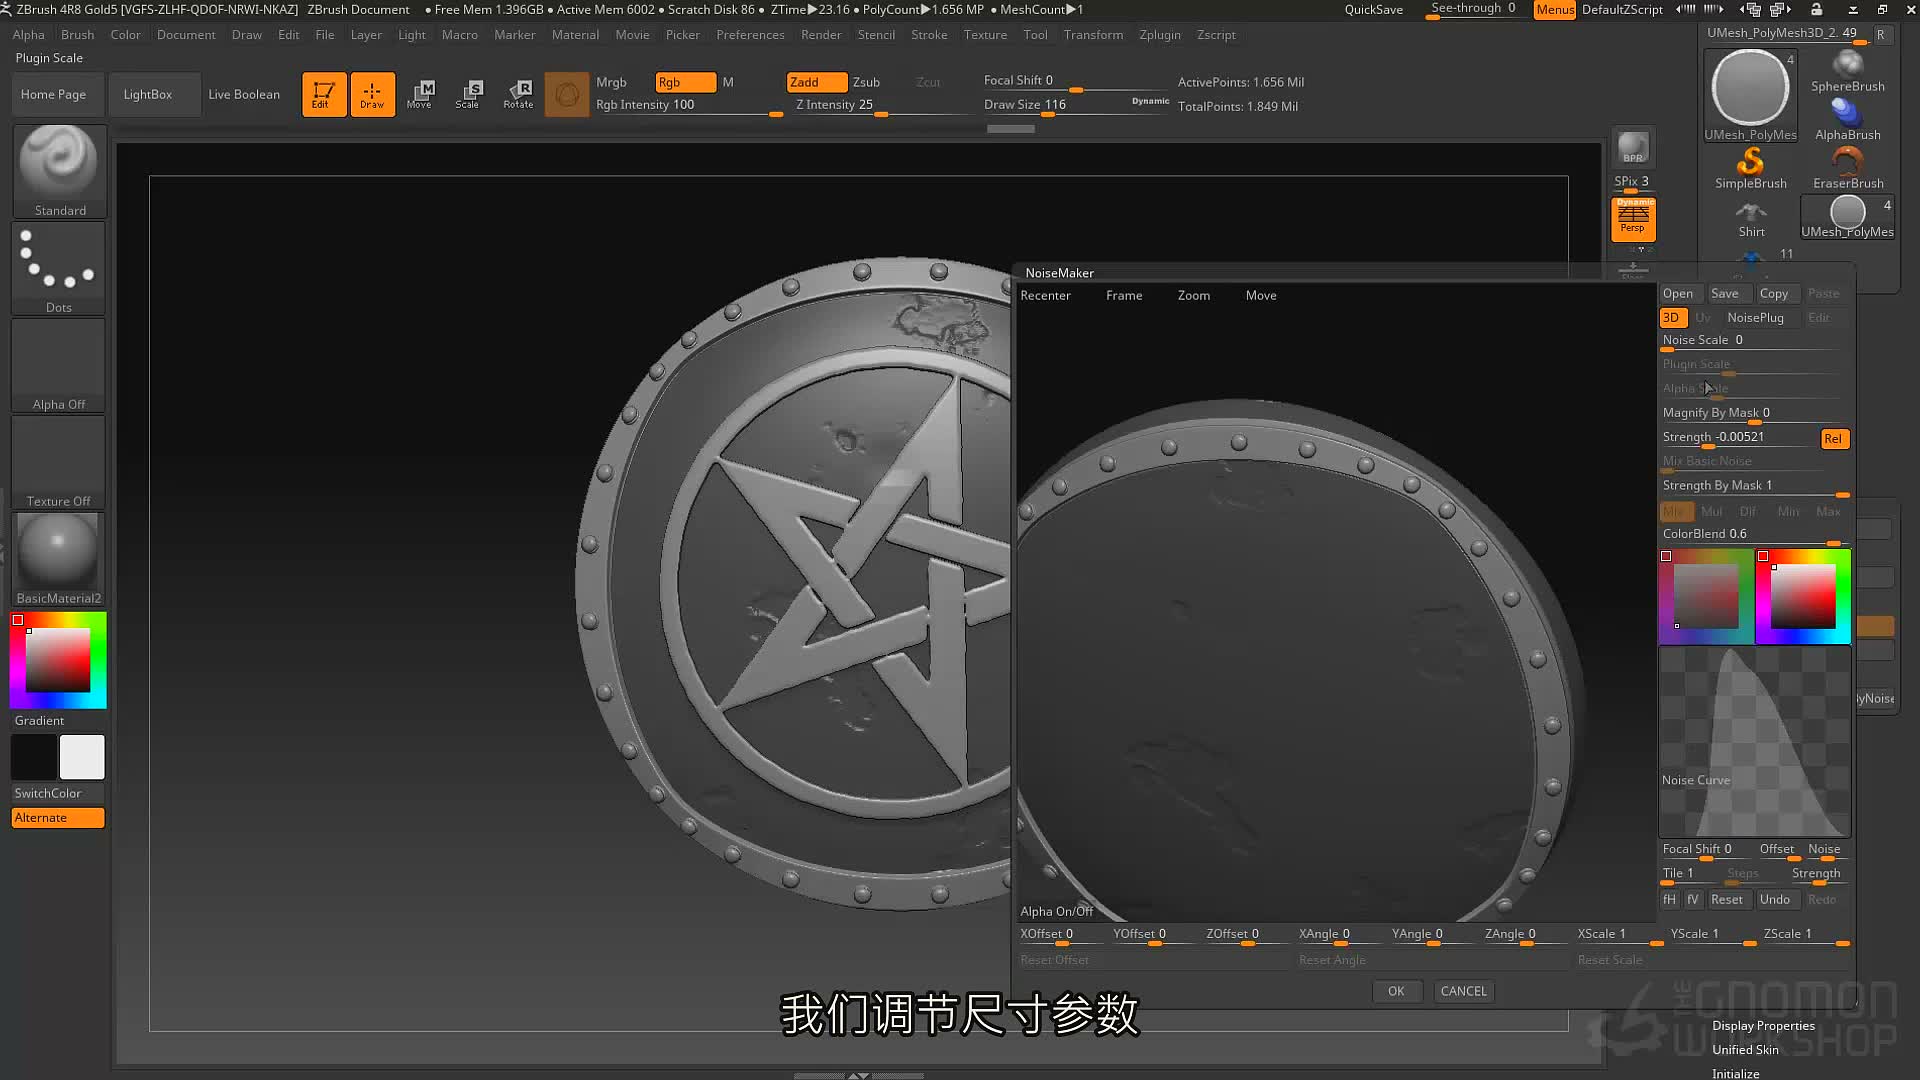Expand the Display Properties section
Viewport: 1920px width, 1080px height.
pyautogui.click(x=1763, y=1026)
